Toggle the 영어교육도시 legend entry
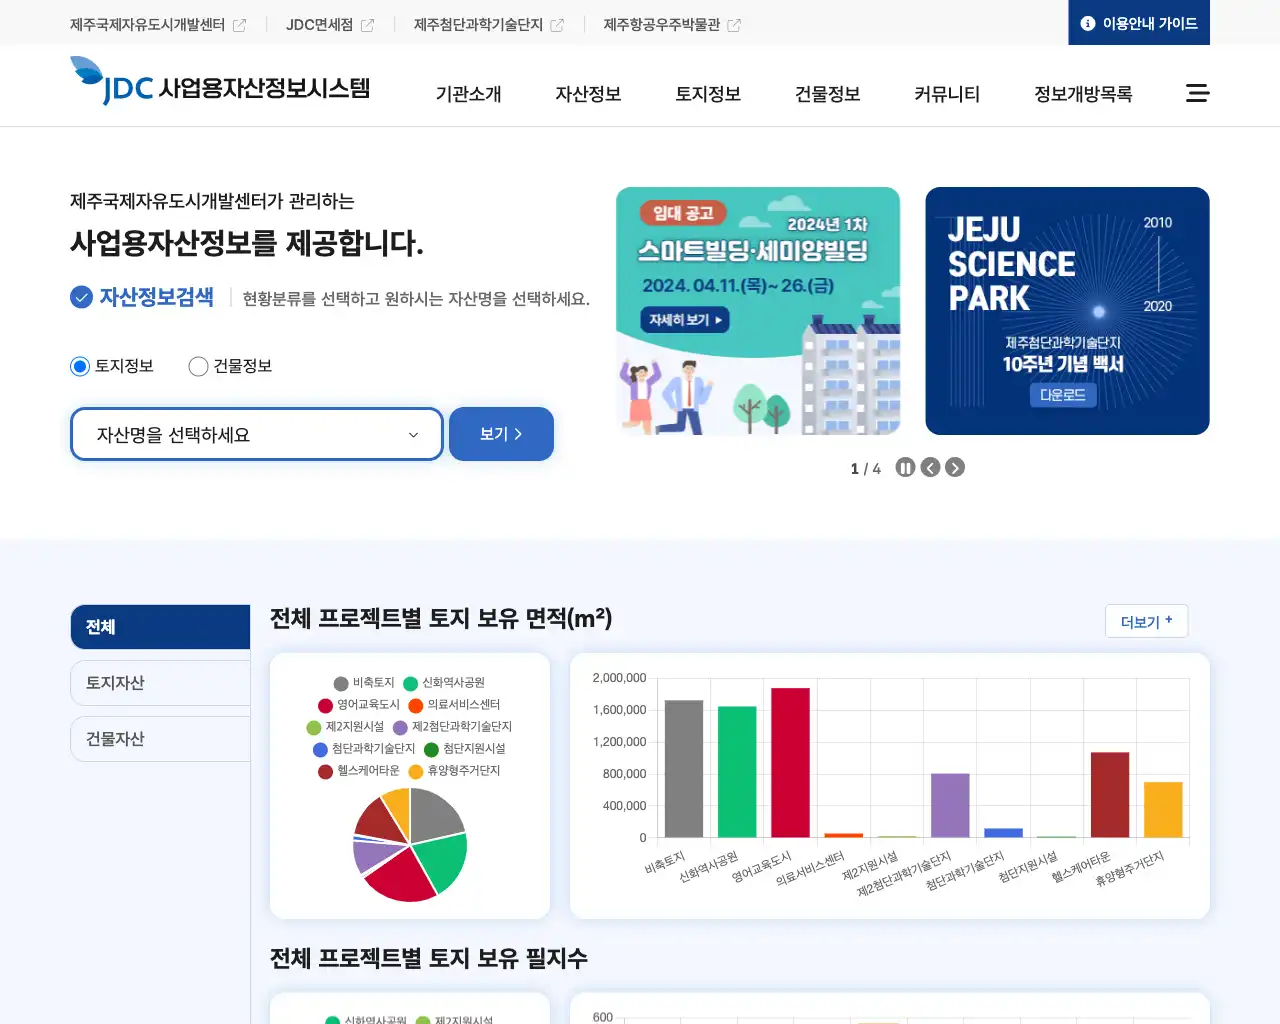This screenshot has height=1024, width=1280. point(359,705)
